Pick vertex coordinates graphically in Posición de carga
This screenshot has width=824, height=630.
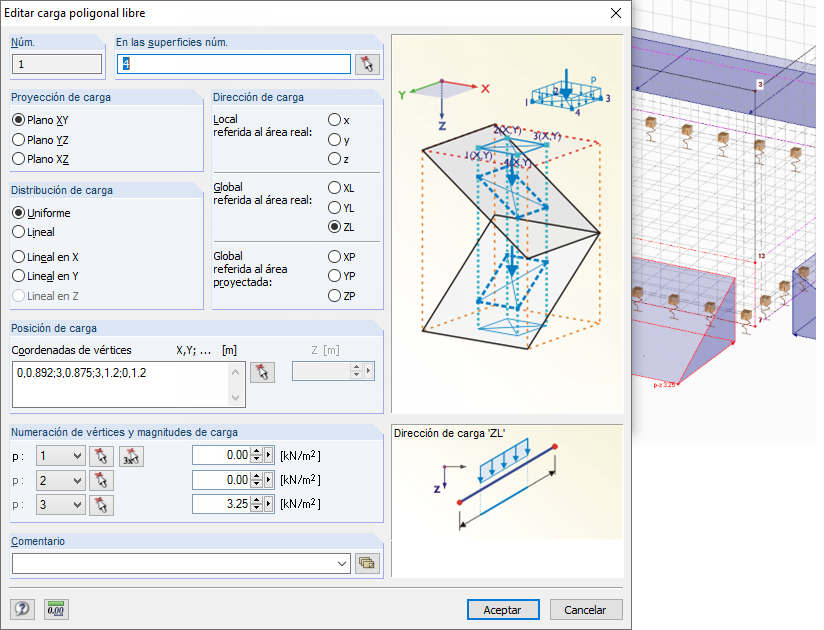[262, 373]
